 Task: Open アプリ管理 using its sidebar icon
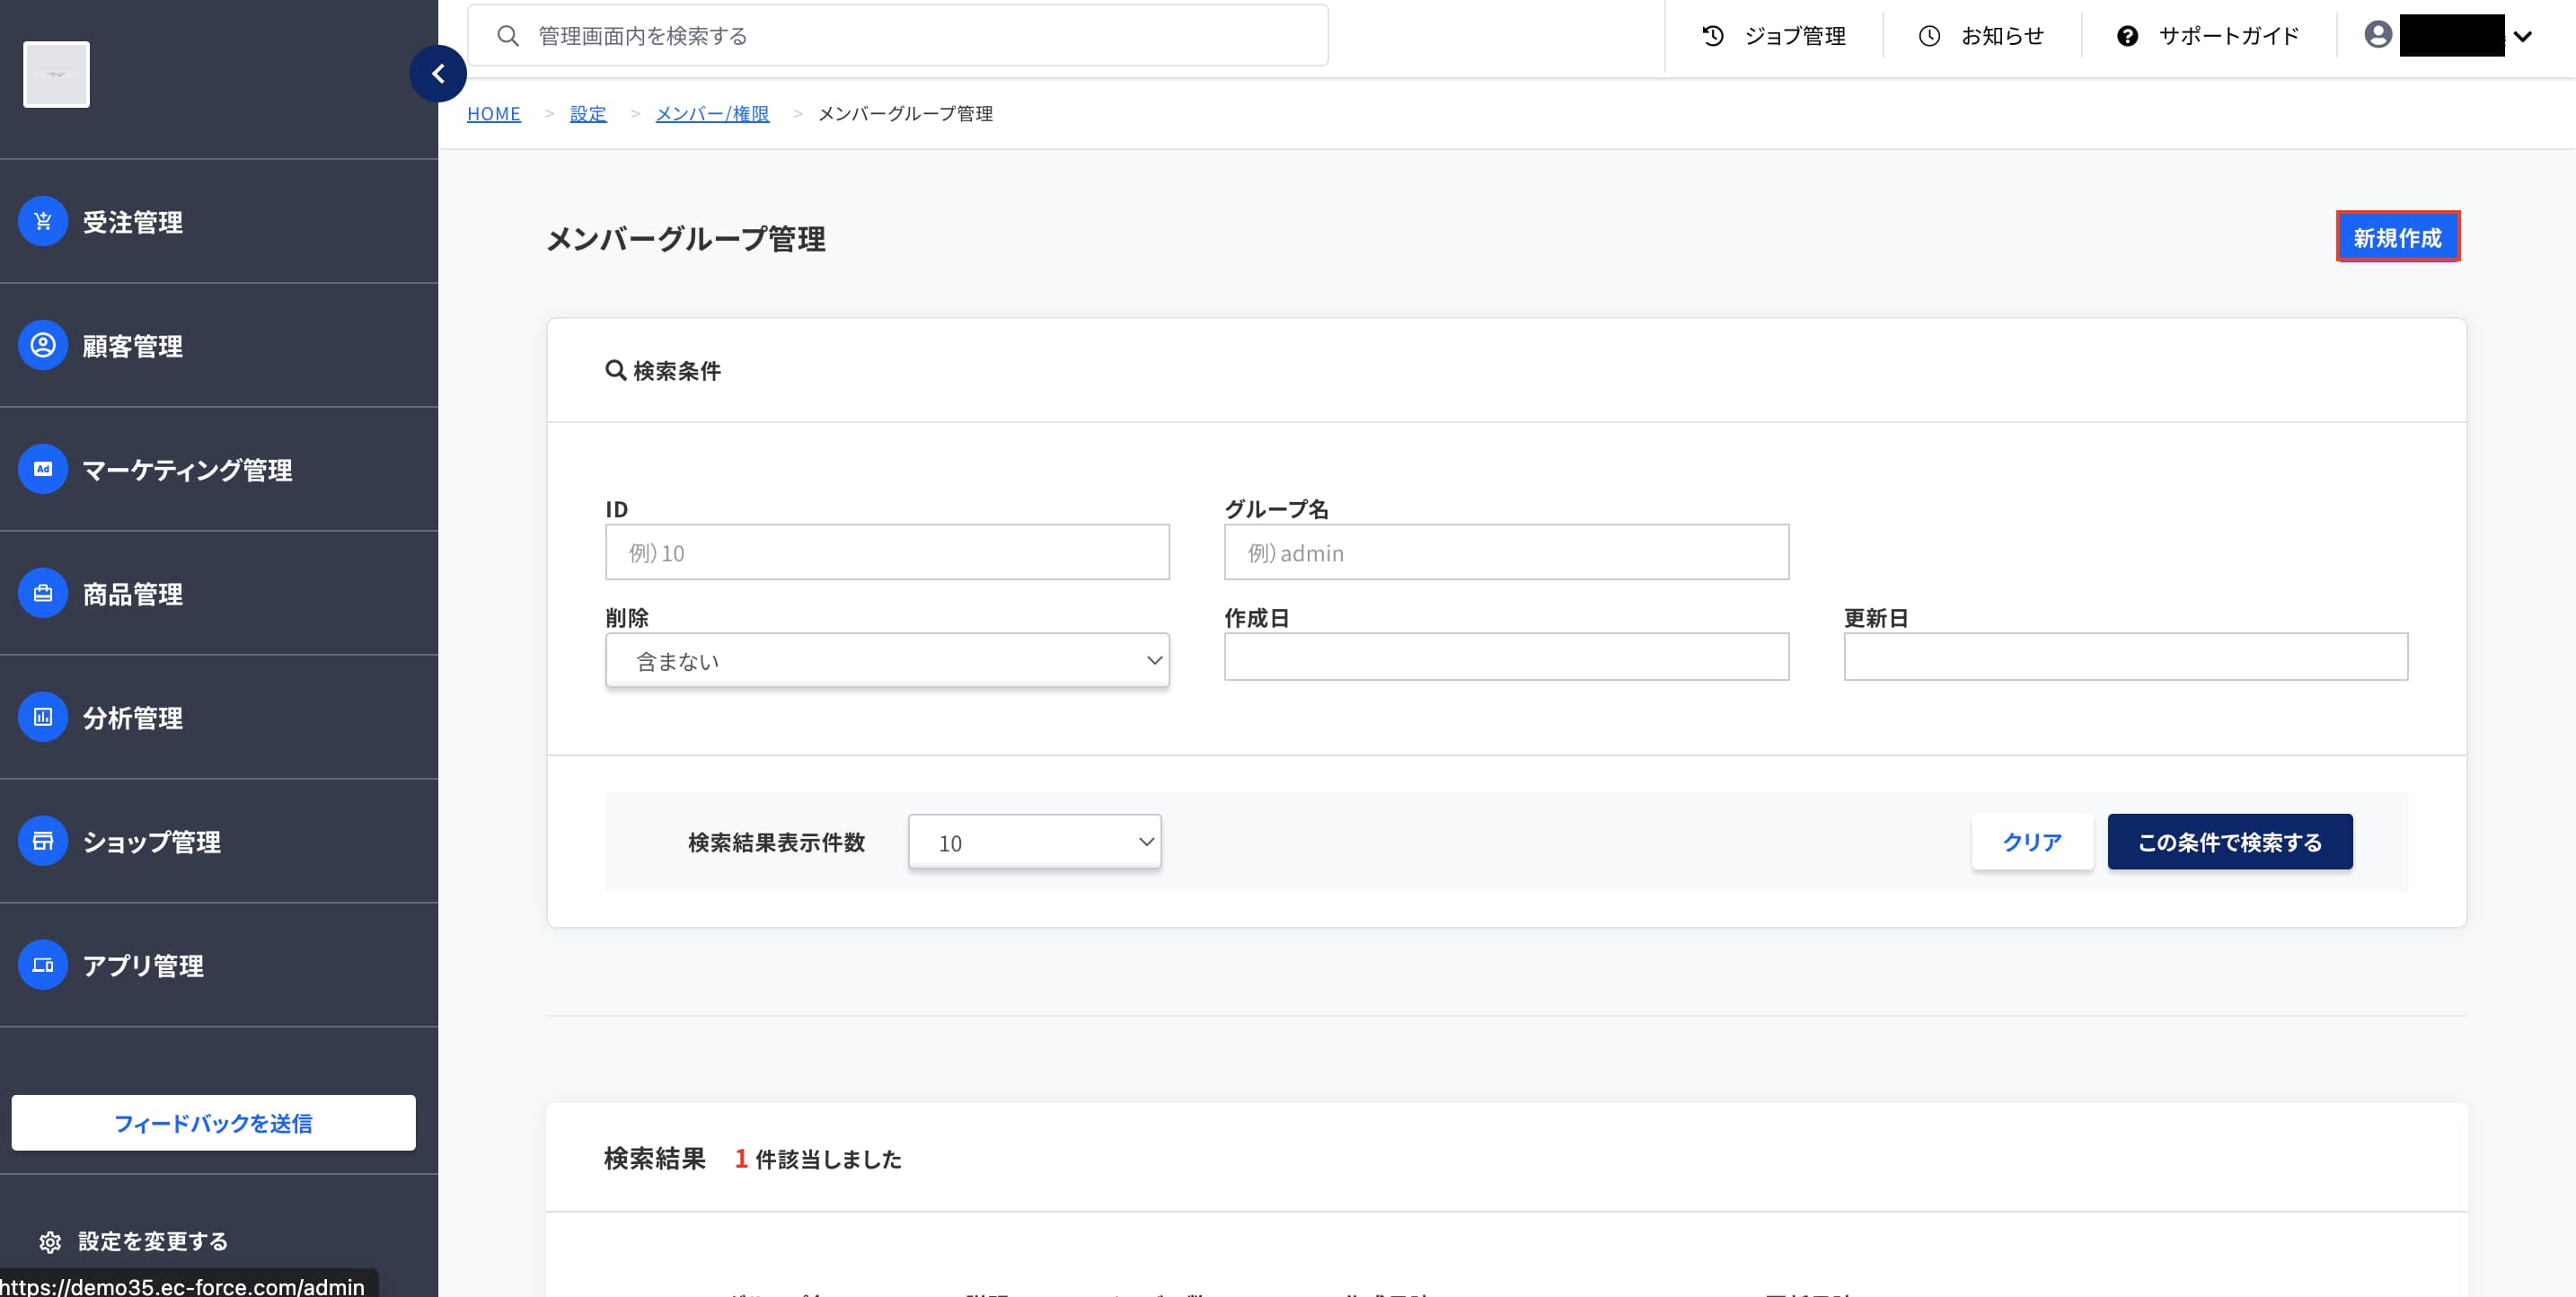coord(41,965)
